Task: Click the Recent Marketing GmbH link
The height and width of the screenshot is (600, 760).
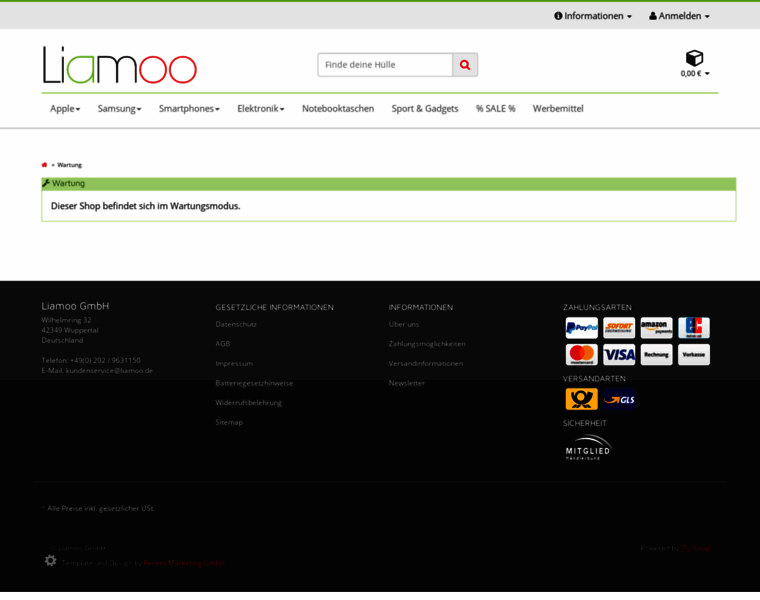Action: pyautogui.click(x=184, y=563)
